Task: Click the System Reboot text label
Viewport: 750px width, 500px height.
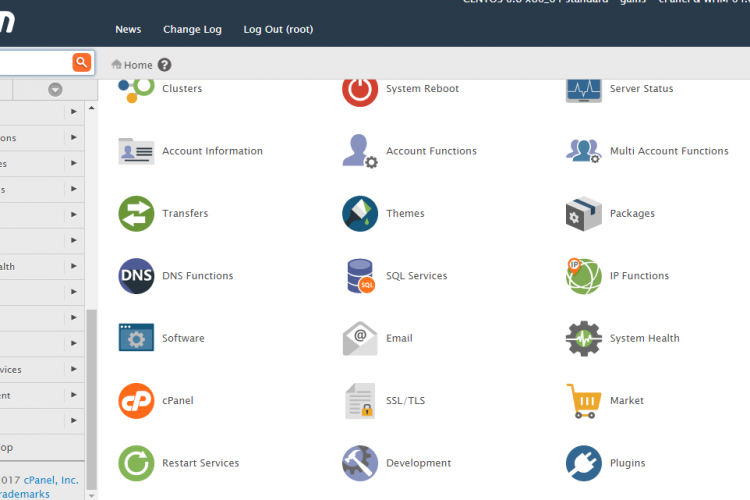Action: pos(422,89)
